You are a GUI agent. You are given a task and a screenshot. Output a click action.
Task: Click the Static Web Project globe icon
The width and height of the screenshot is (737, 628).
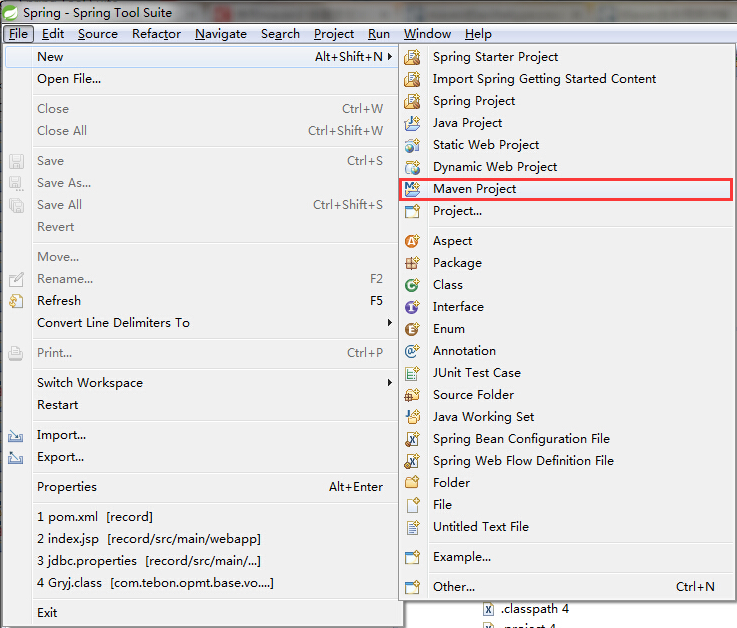pyautogui.click(x=412, y=145)
